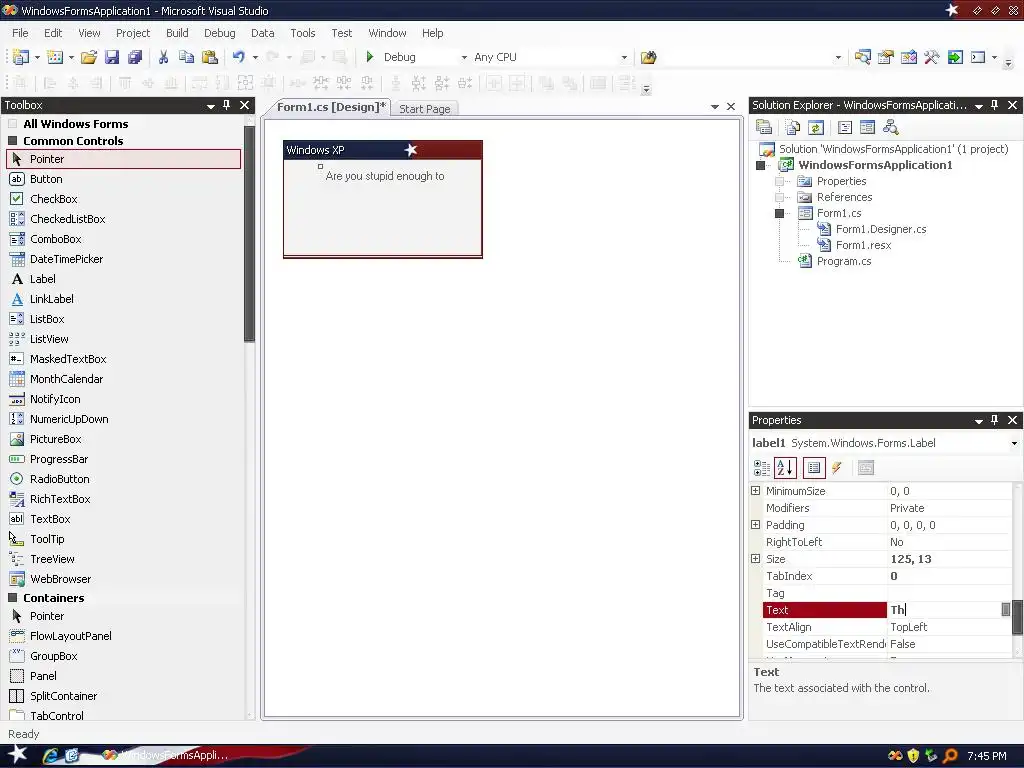
Task: Select the Pointer tool under Common Controls
Action: [124, 159]
